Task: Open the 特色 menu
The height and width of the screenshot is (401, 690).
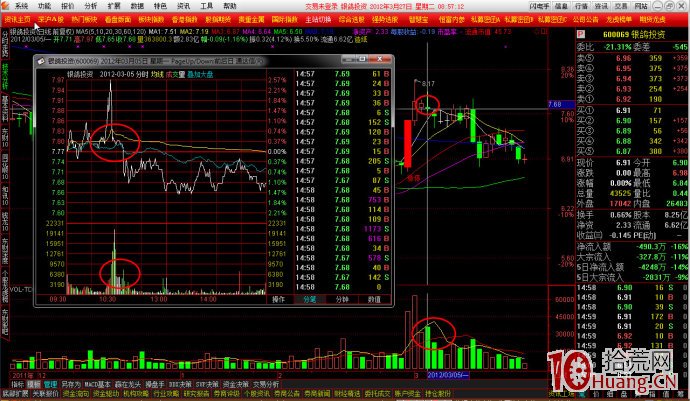Action: tap(160, 6)
